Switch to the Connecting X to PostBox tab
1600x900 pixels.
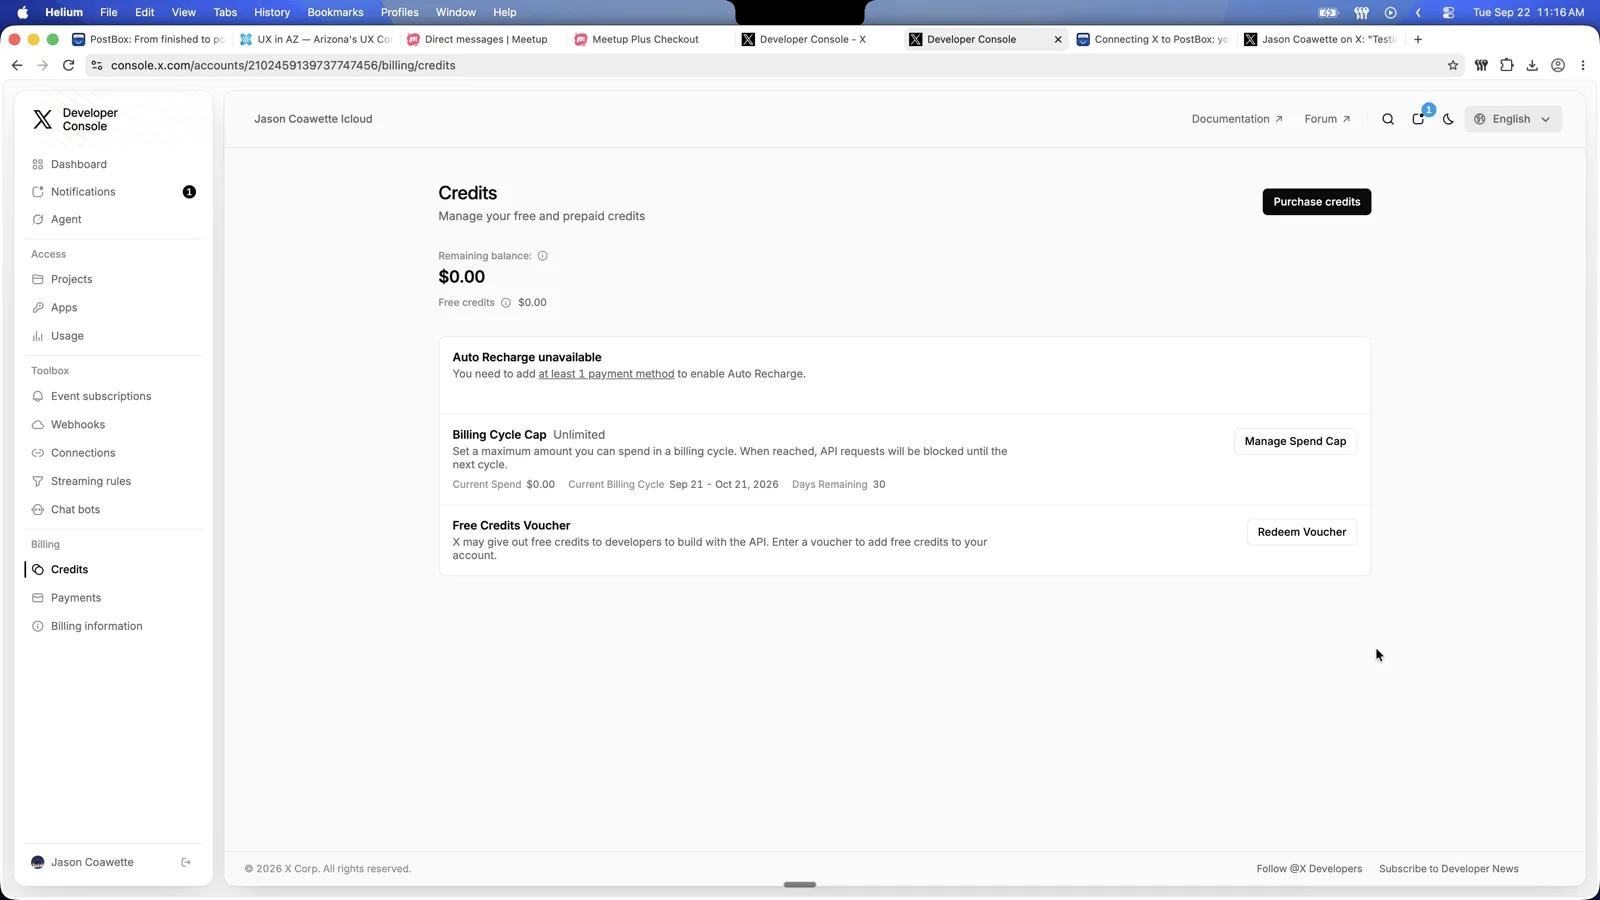pos(1152,39)
